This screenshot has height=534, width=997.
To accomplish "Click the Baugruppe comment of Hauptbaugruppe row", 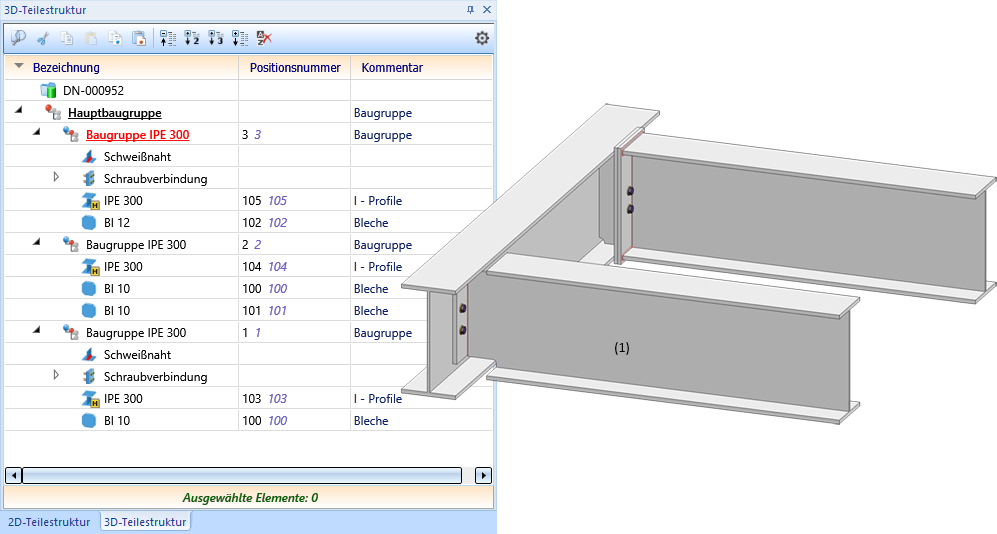I will [x=383, y=113].
